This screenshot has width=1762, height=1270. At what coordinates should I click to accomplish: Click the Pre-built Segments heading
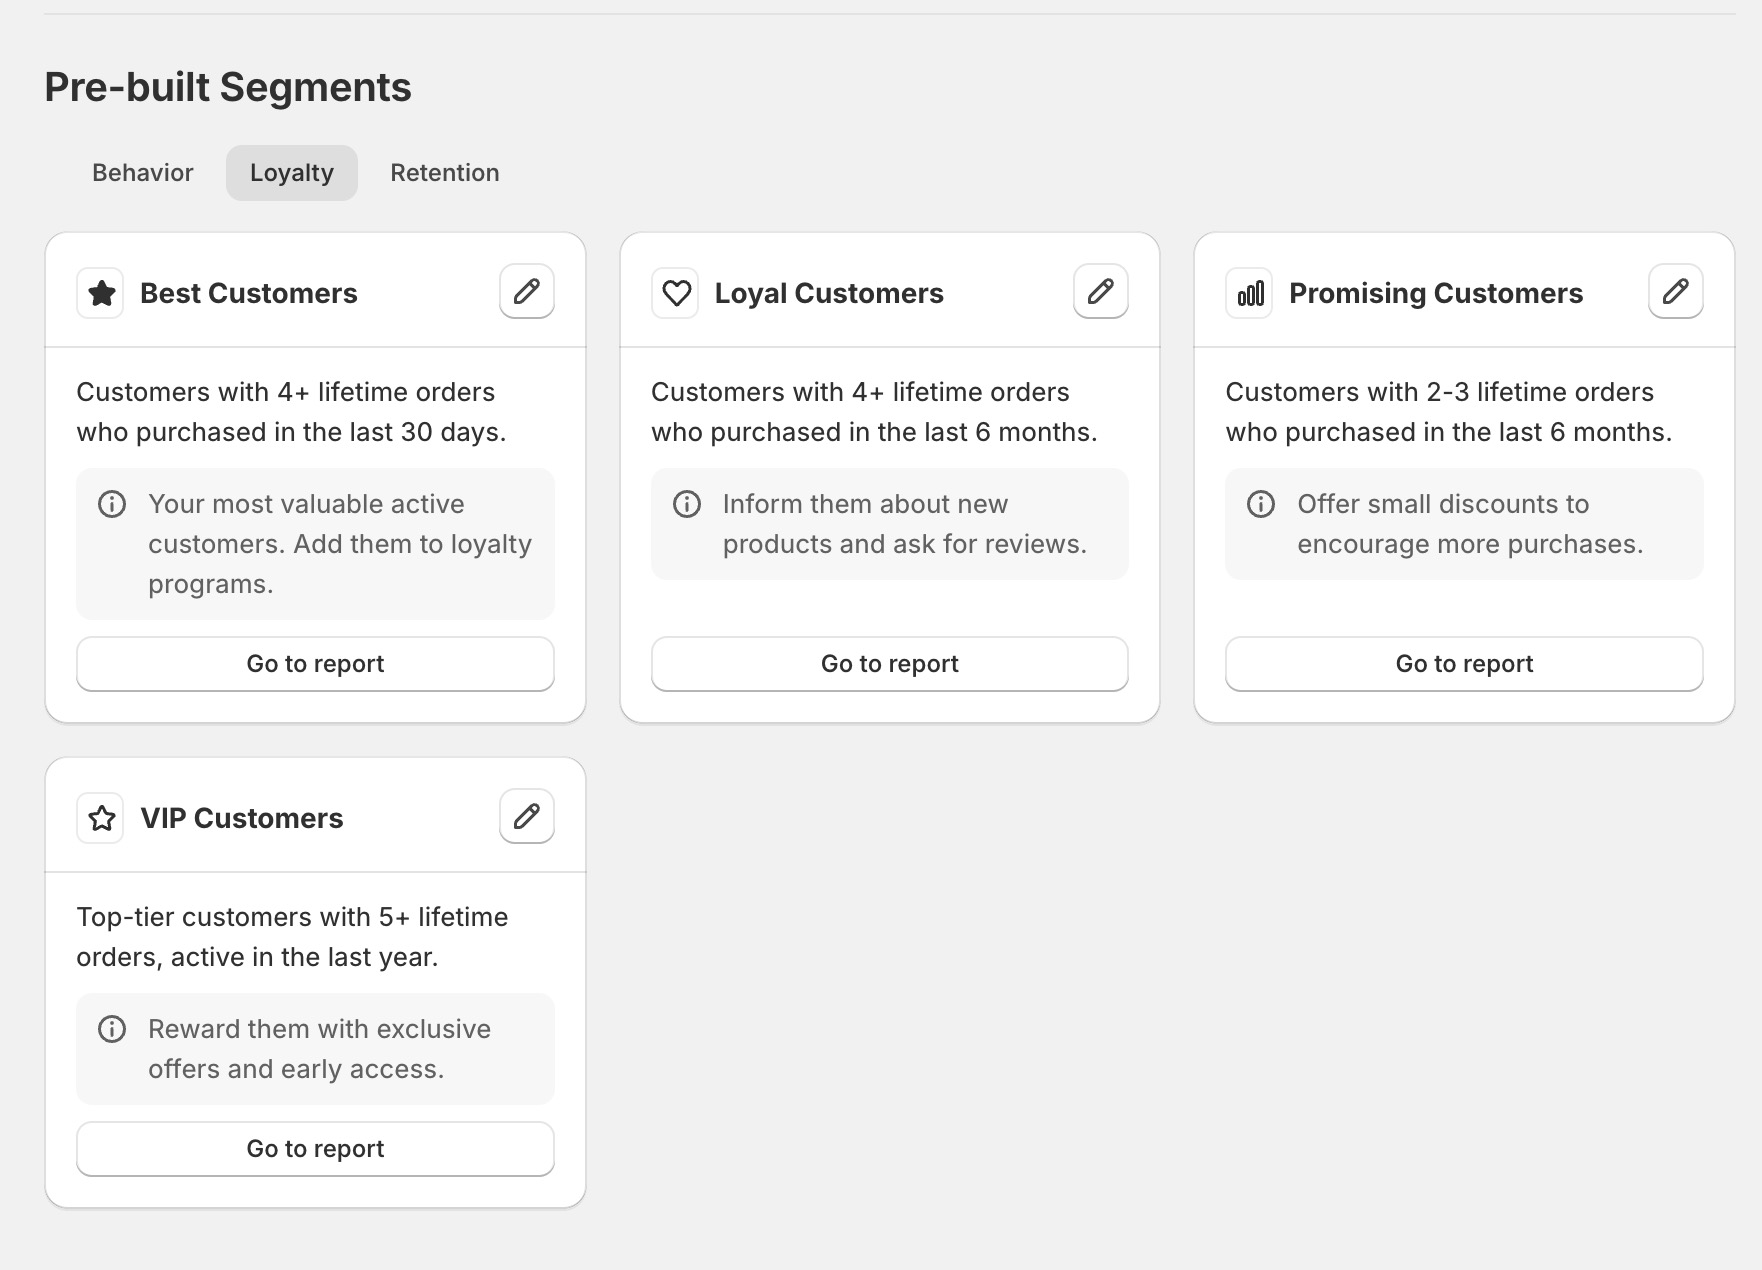tap(226, 87)
